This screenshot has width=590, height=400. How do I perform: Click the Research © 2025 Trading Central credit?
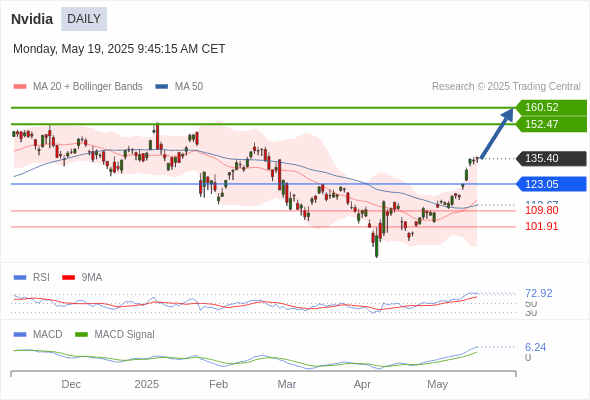tap(506, 87)
